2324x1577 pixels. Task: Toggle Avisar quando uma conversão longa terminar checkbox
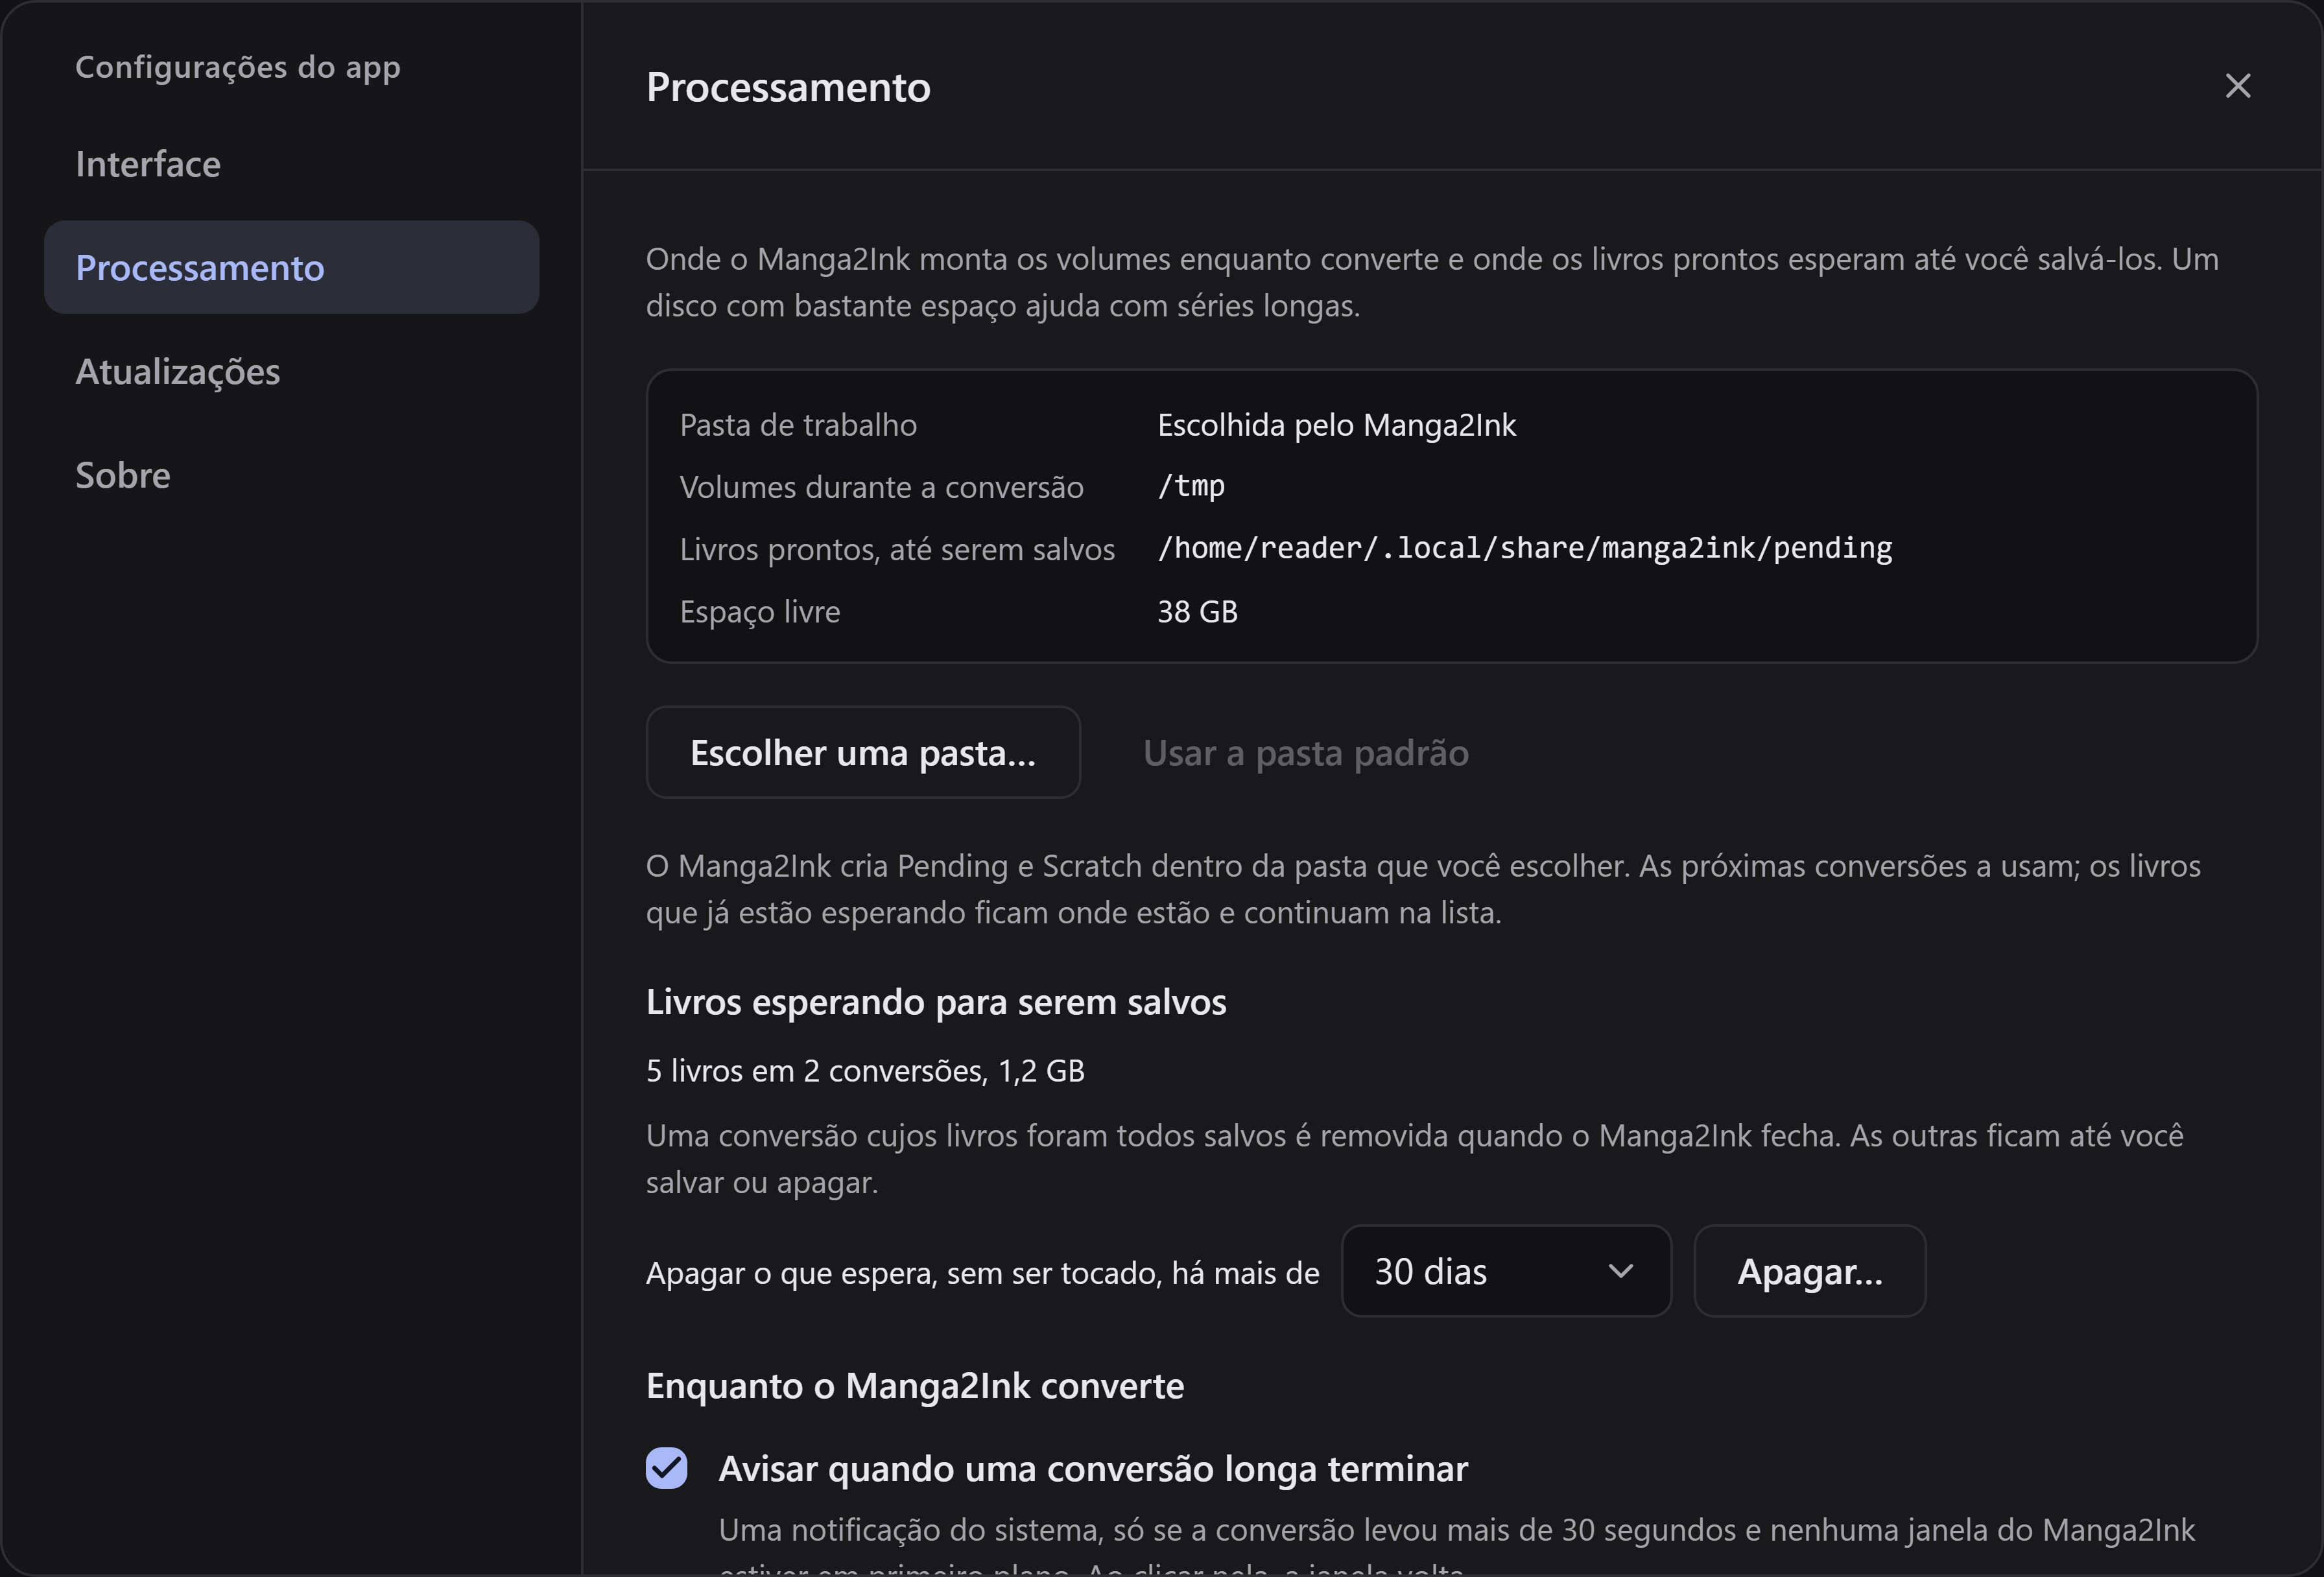666,1468
